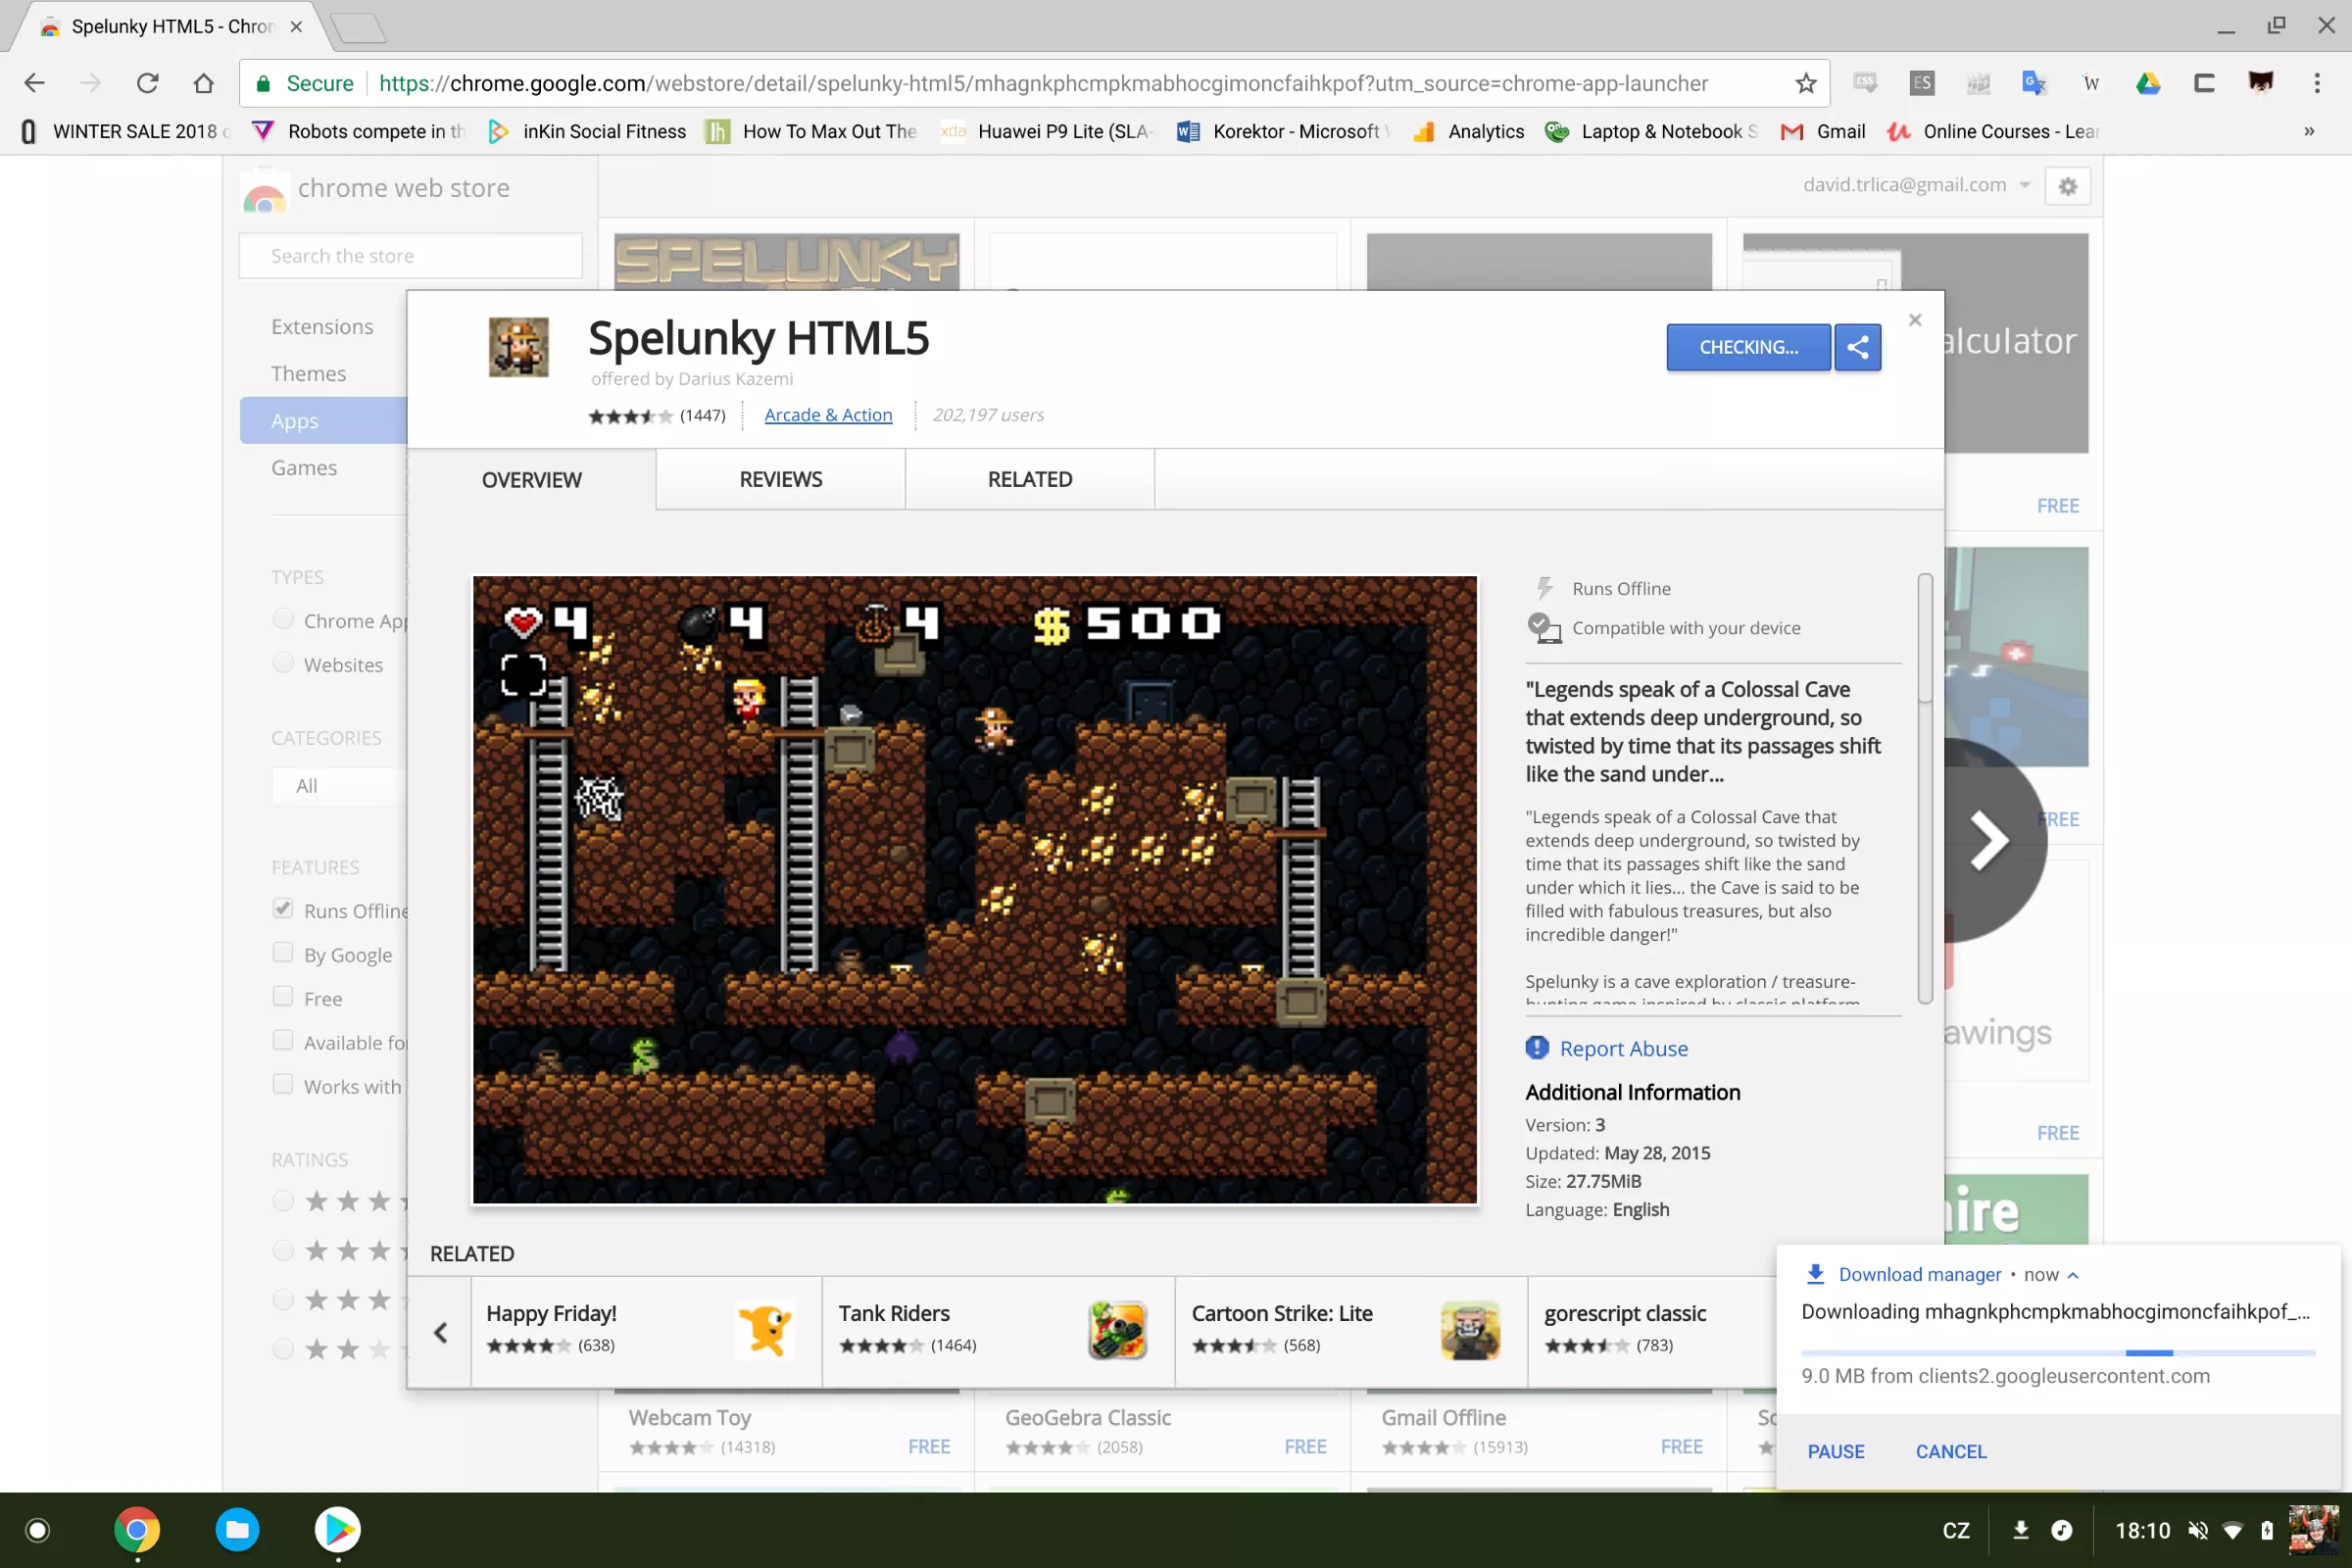Viewport: 2352px width, 1568px height.
Task: Click the browser back arrow
Action: [x=34, y=83]
